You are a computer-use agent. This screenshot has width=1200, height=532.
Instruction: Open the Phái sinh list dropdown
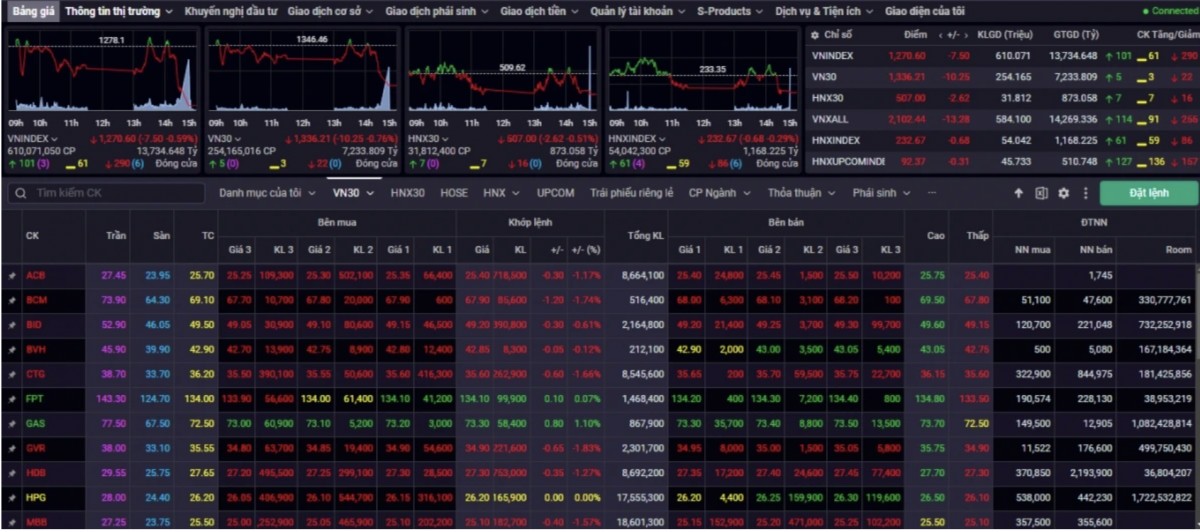(881, 193)
